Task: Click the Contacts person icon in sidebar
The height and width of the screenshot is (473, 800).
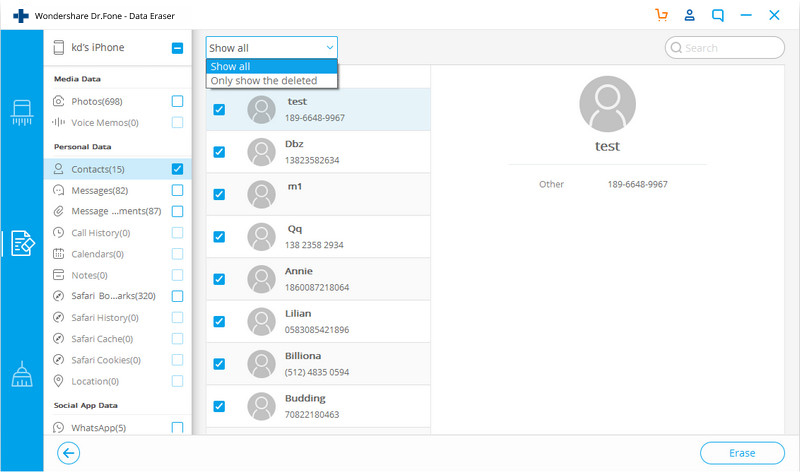Action: [x=59, y=169]
